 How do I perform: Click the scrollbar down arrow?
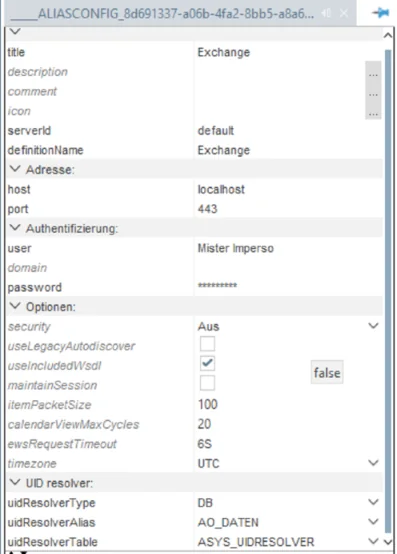coord(388,542)
